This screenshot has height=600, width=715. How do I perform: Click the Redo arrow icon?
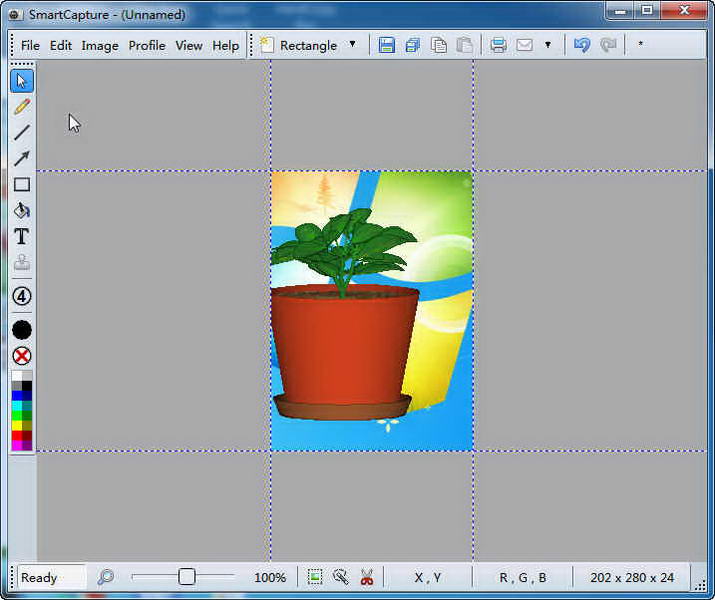pos(608,45)
